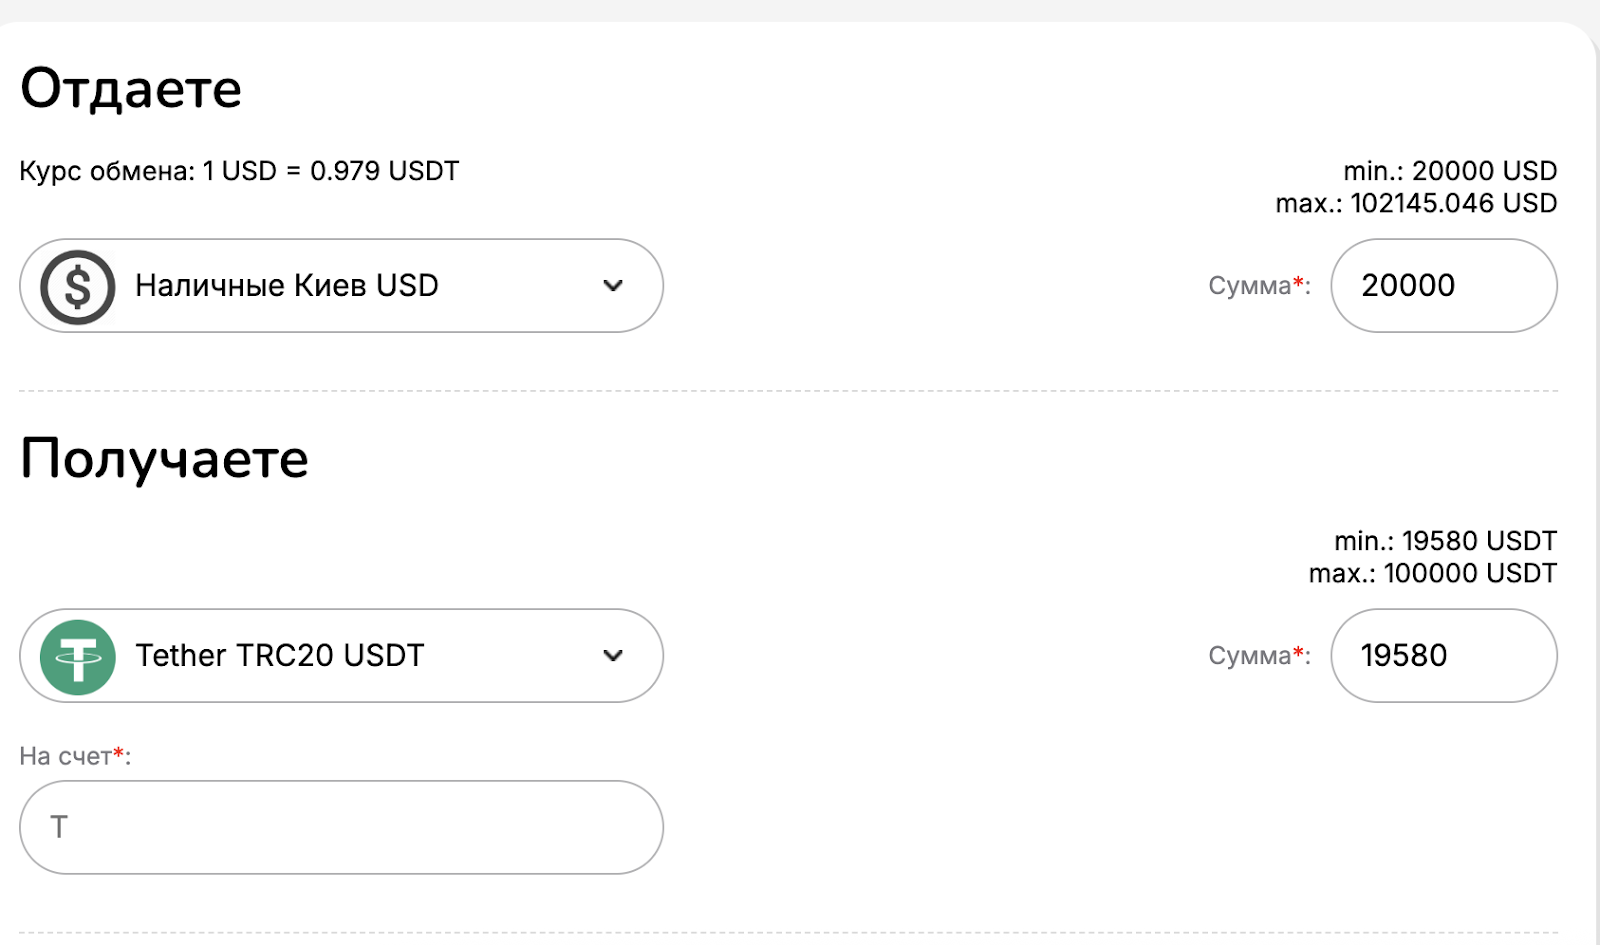The width and height of the screenshot is (1600, 945).
Task: Expand the Tether TRC20 USDT chevron
Action: [613, 656]
